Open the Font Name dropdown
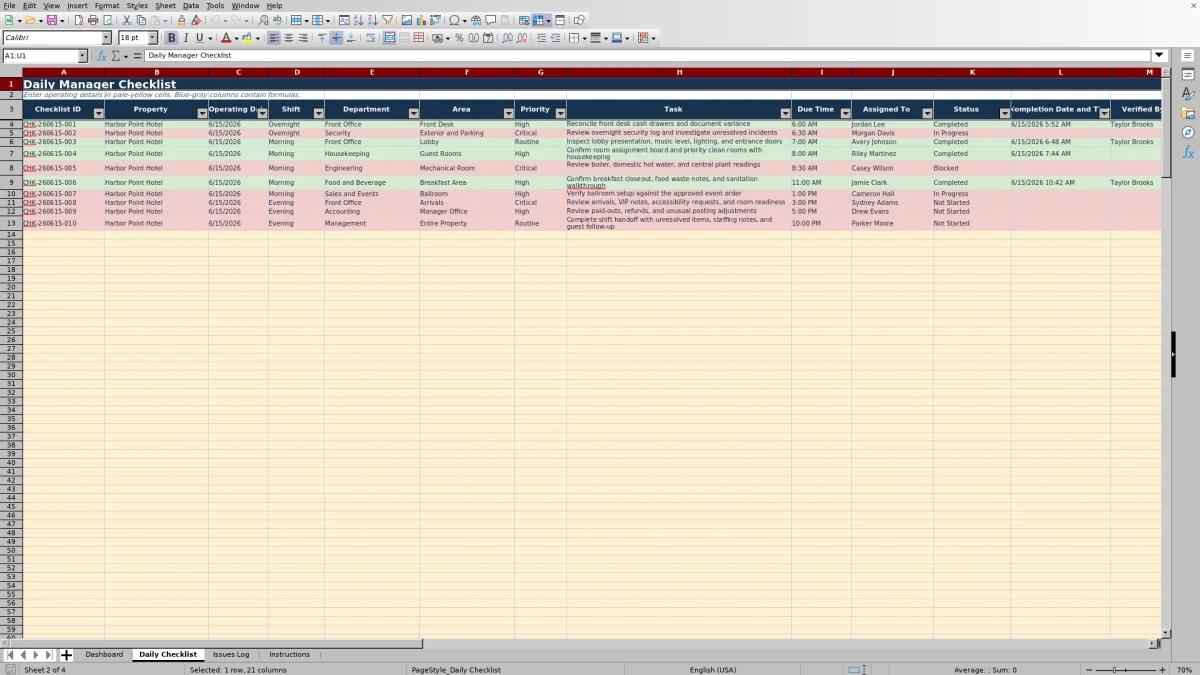The image size is (1200, 675). click(x=107, y=38)
